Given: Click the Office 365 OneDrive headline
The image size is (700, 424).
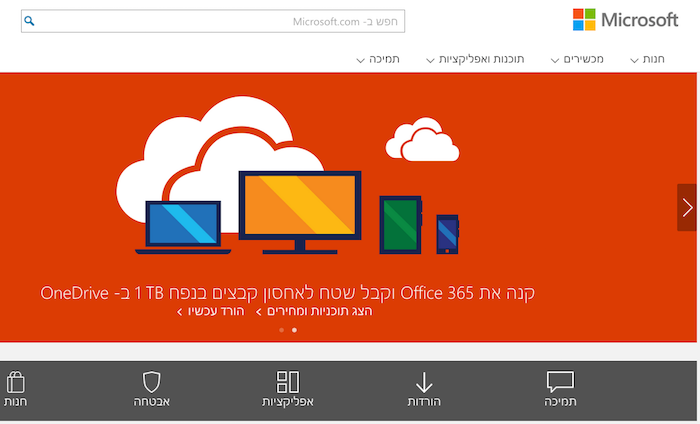Looking at the screenshot, I should [288, 293].
